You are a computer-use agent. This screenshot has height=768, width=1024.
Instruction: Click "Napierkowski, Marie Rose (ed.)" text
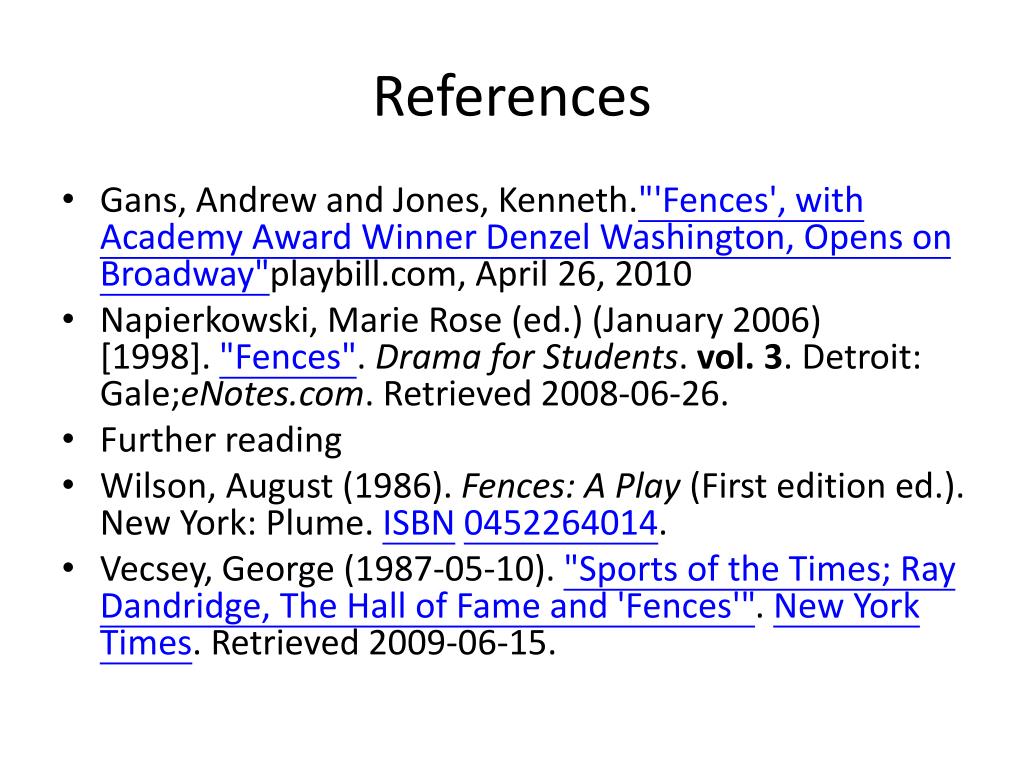[x=341, y=320]
